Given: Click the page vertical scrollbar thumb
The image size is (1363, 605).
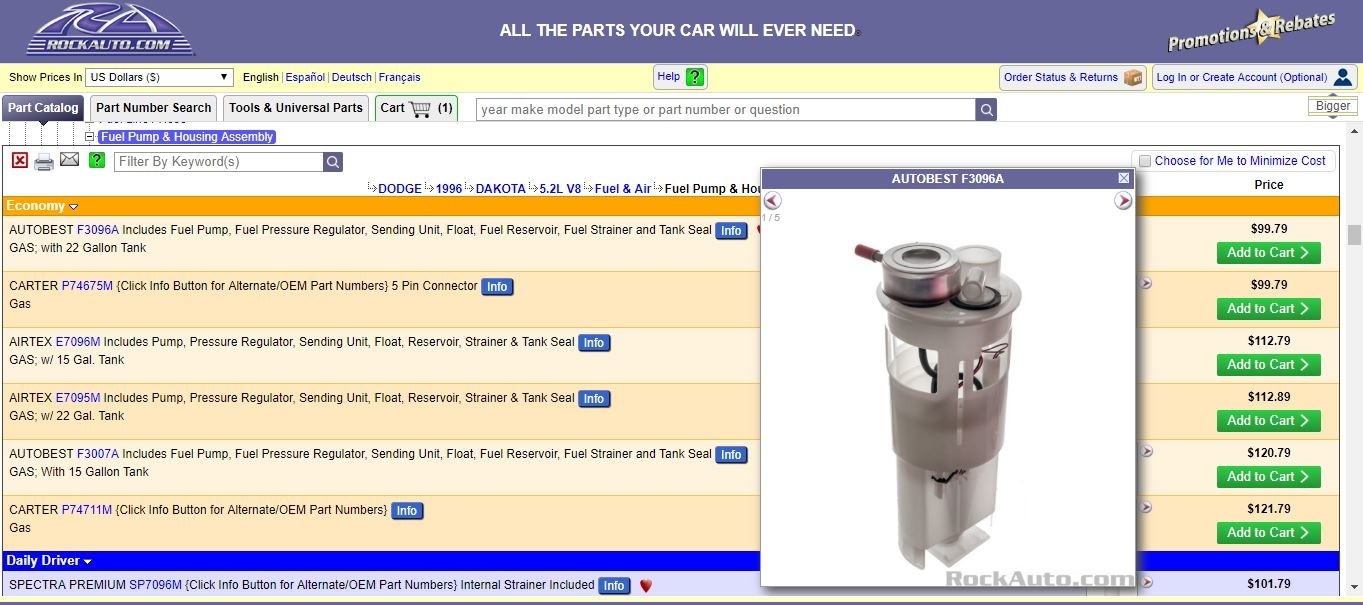Looking at the screenshot, I should point(1354,234).
